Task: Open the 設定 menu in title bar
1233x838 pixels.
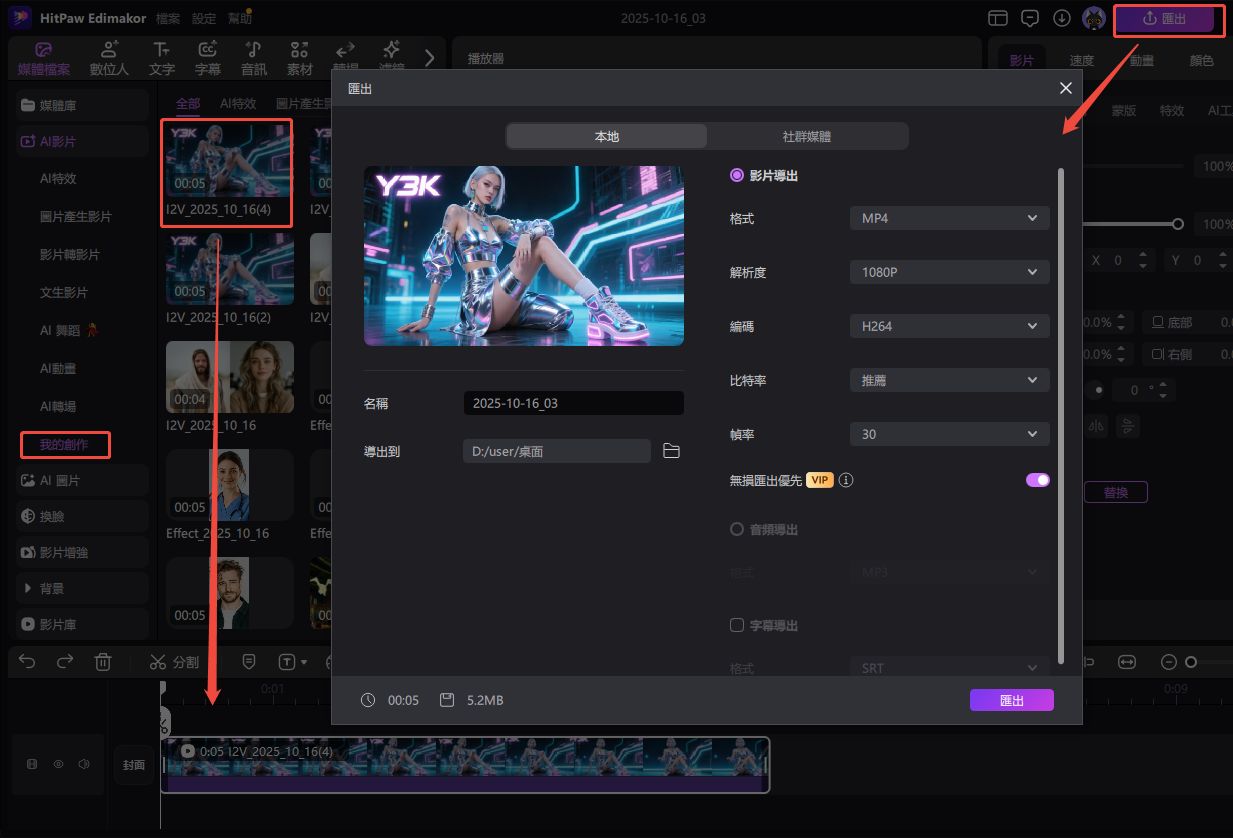Action: [203, 18]
